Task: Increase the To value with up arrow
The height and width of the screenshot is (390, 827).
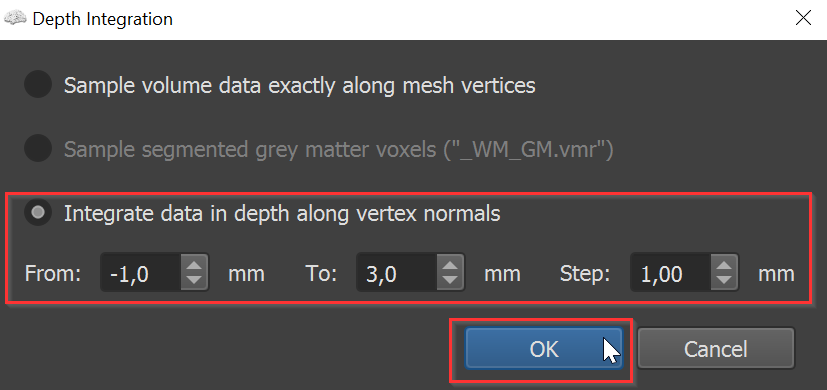Action: tap(450, 265)
